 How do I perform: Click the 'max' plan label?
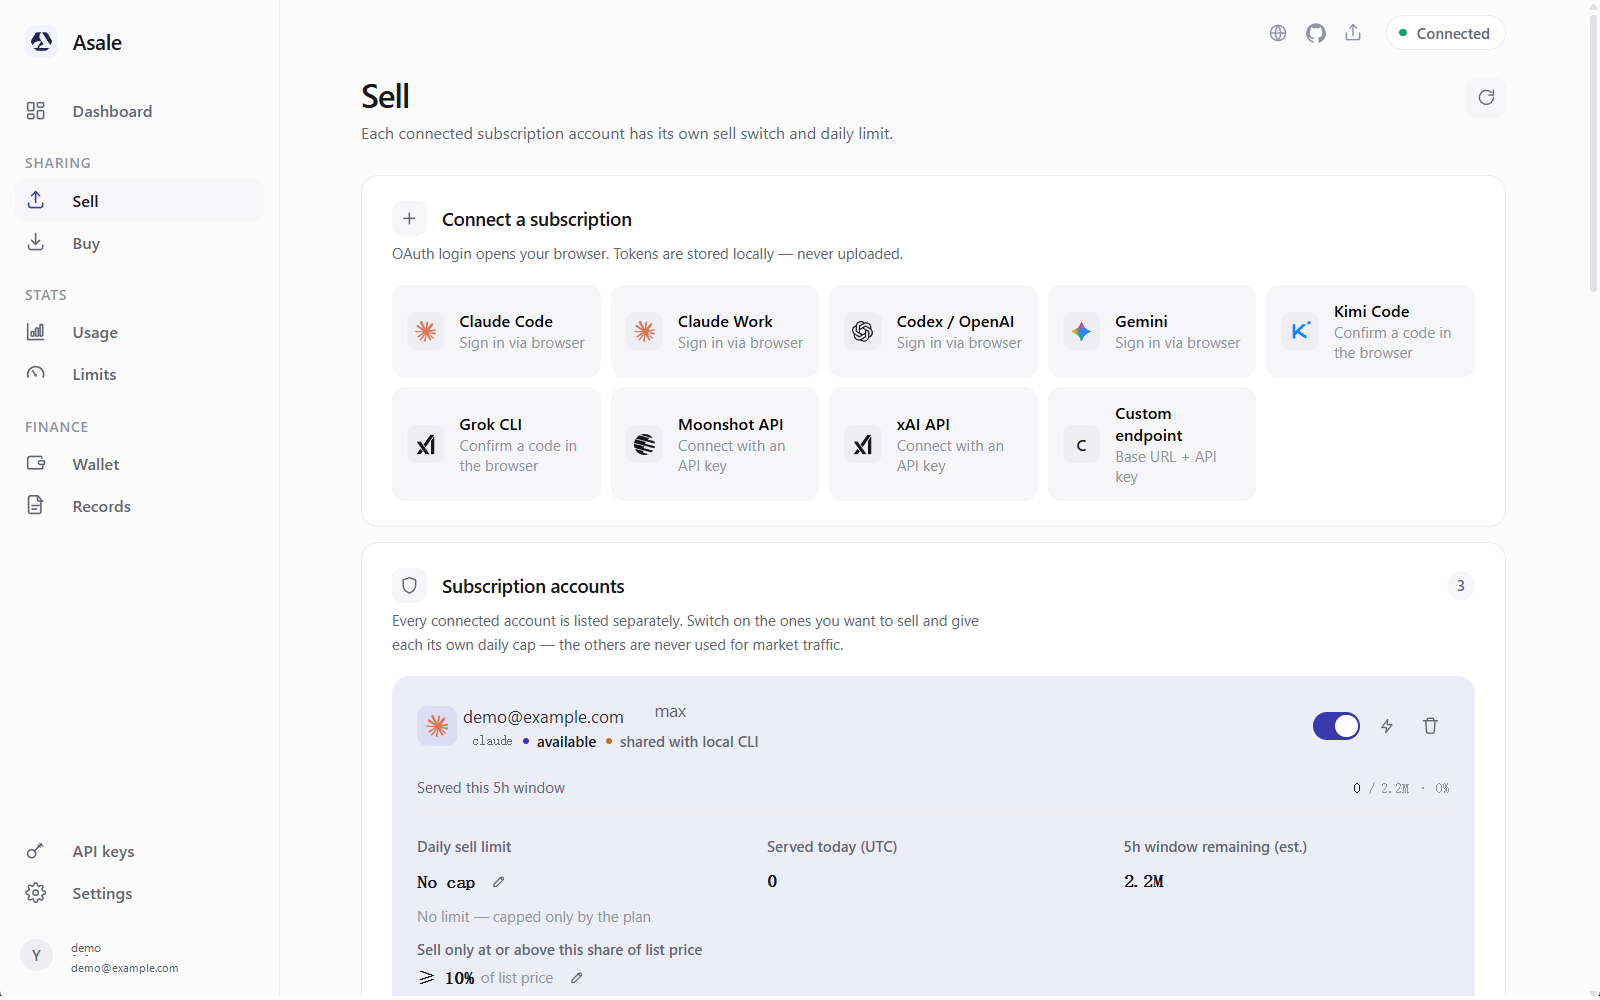tap(670, 712)
